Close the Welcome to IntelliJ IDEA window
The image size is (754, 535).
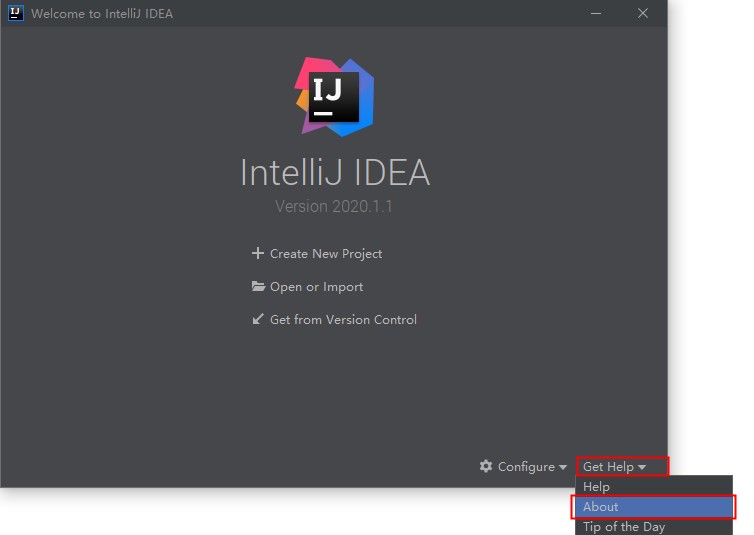[x=643, y=14]
